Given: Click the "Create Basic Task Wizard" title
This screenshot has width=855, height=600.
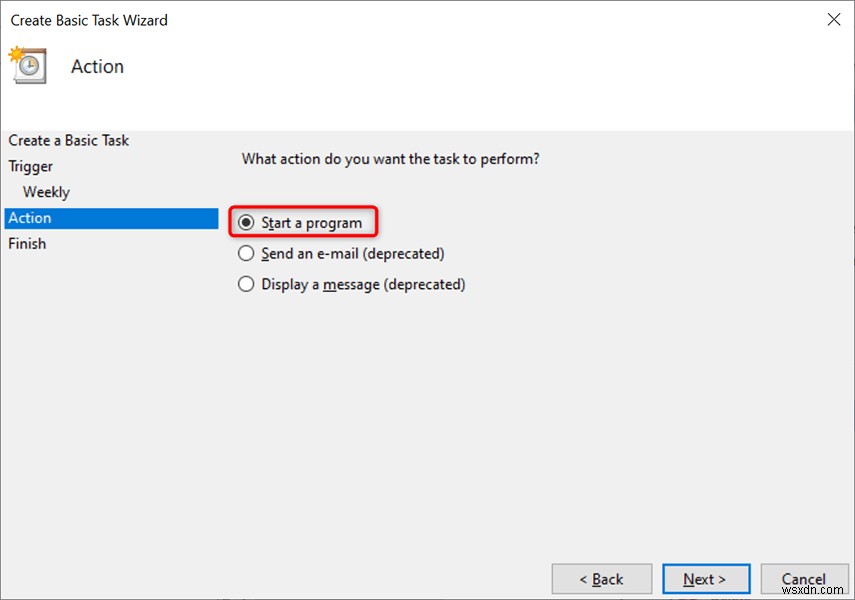Looking at the screenshot, I should (89, 19).
